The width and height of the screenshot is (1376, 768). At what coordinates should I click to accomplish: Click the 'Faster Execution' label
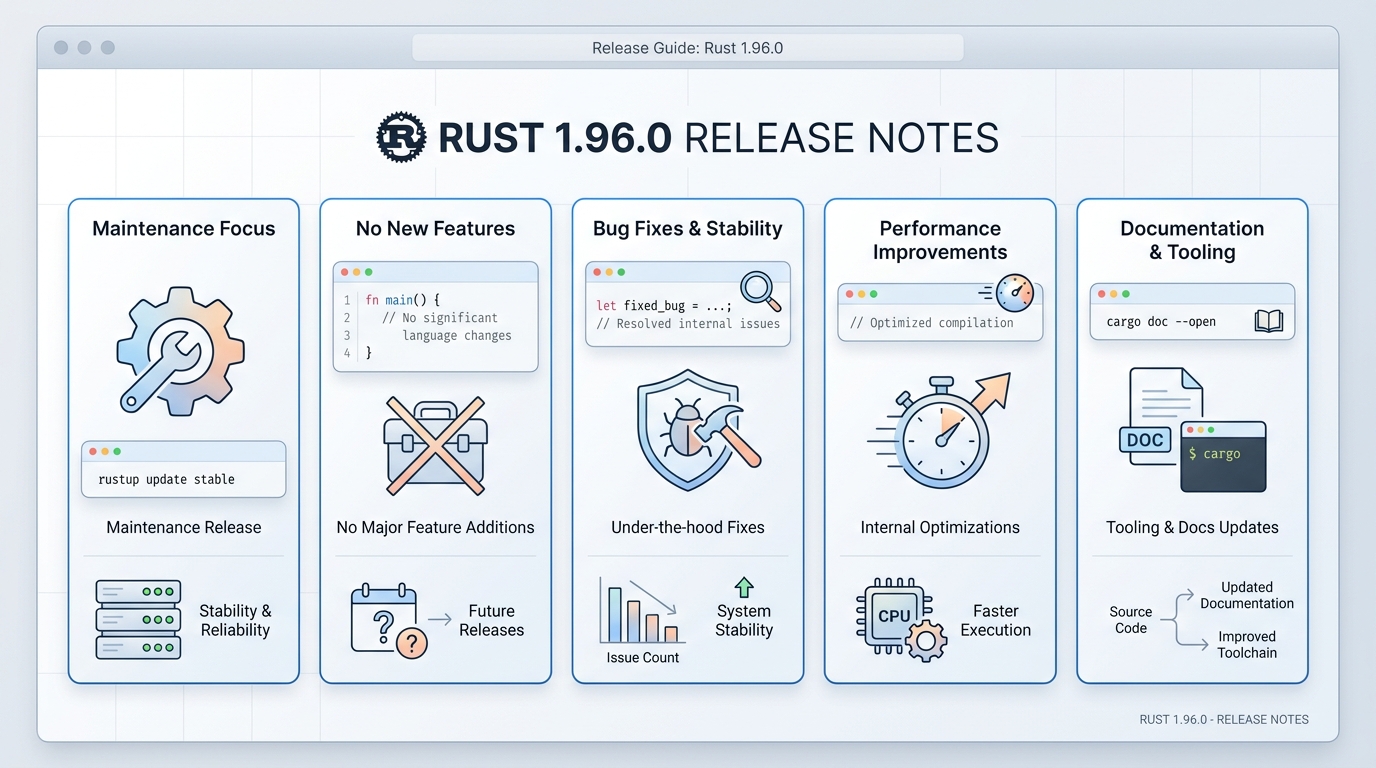coord(996,620)
